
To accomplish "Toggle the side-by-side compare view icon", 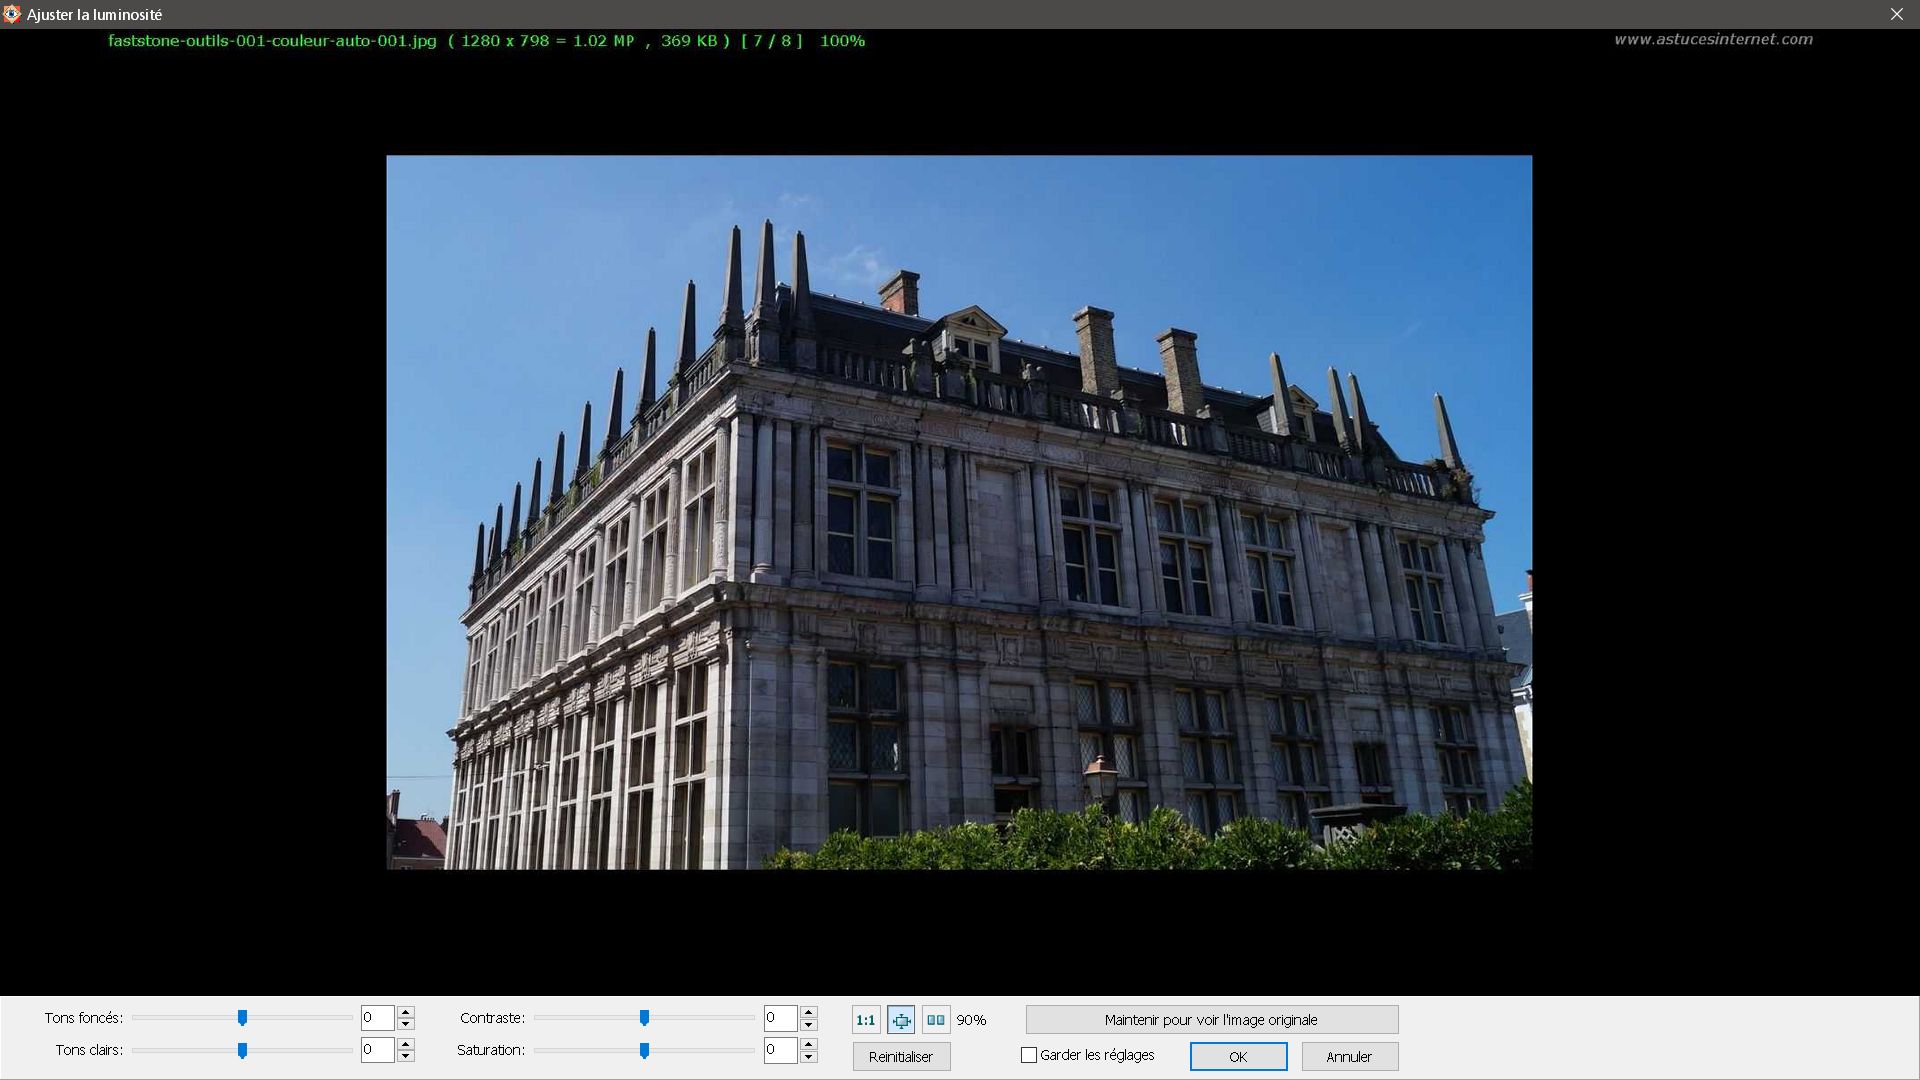I will point(936,1020).
